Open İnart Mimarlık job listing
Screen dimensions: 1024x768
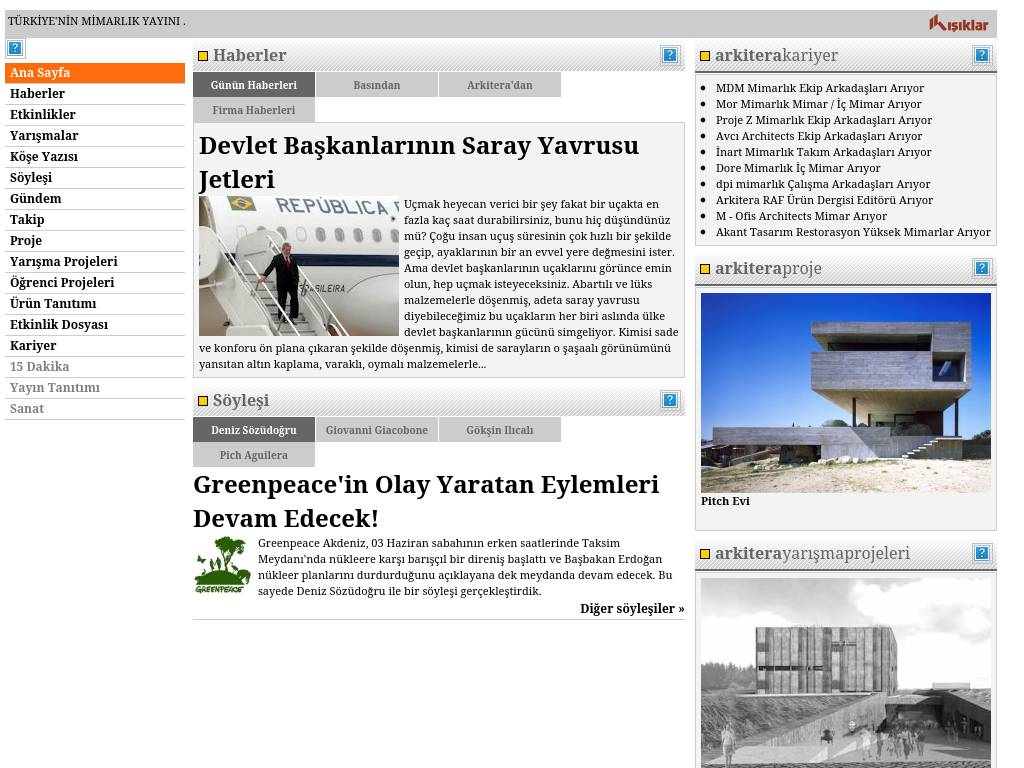click(824, 152)
